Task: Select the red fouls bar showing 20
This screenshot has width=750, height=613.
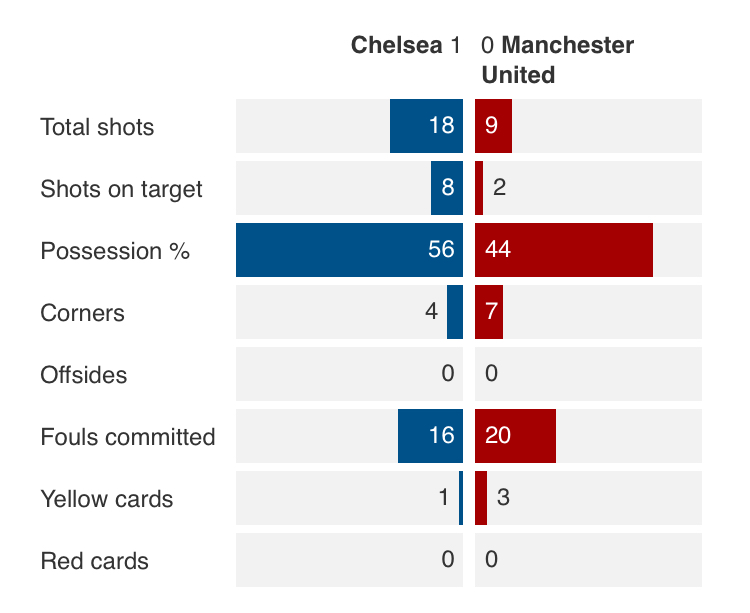Action: tap(515, 436)
